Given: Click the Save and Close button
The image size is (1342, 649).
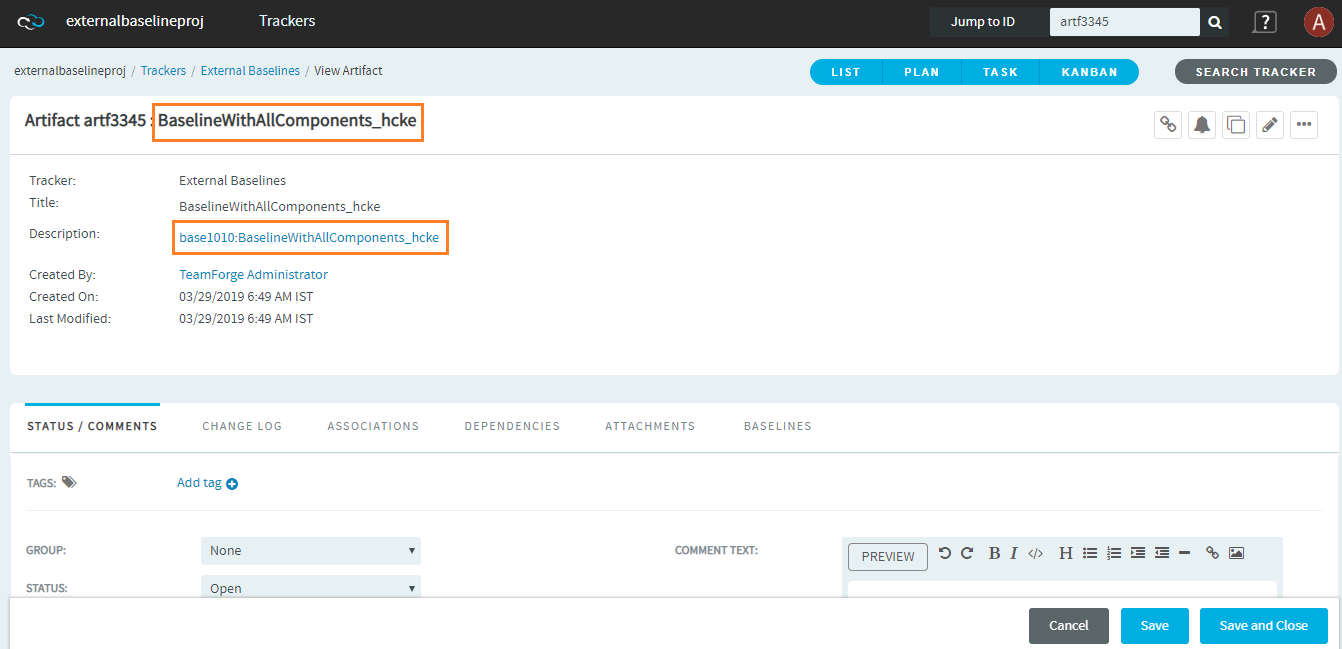Looking at the screenshot, I should [1264, 626].
